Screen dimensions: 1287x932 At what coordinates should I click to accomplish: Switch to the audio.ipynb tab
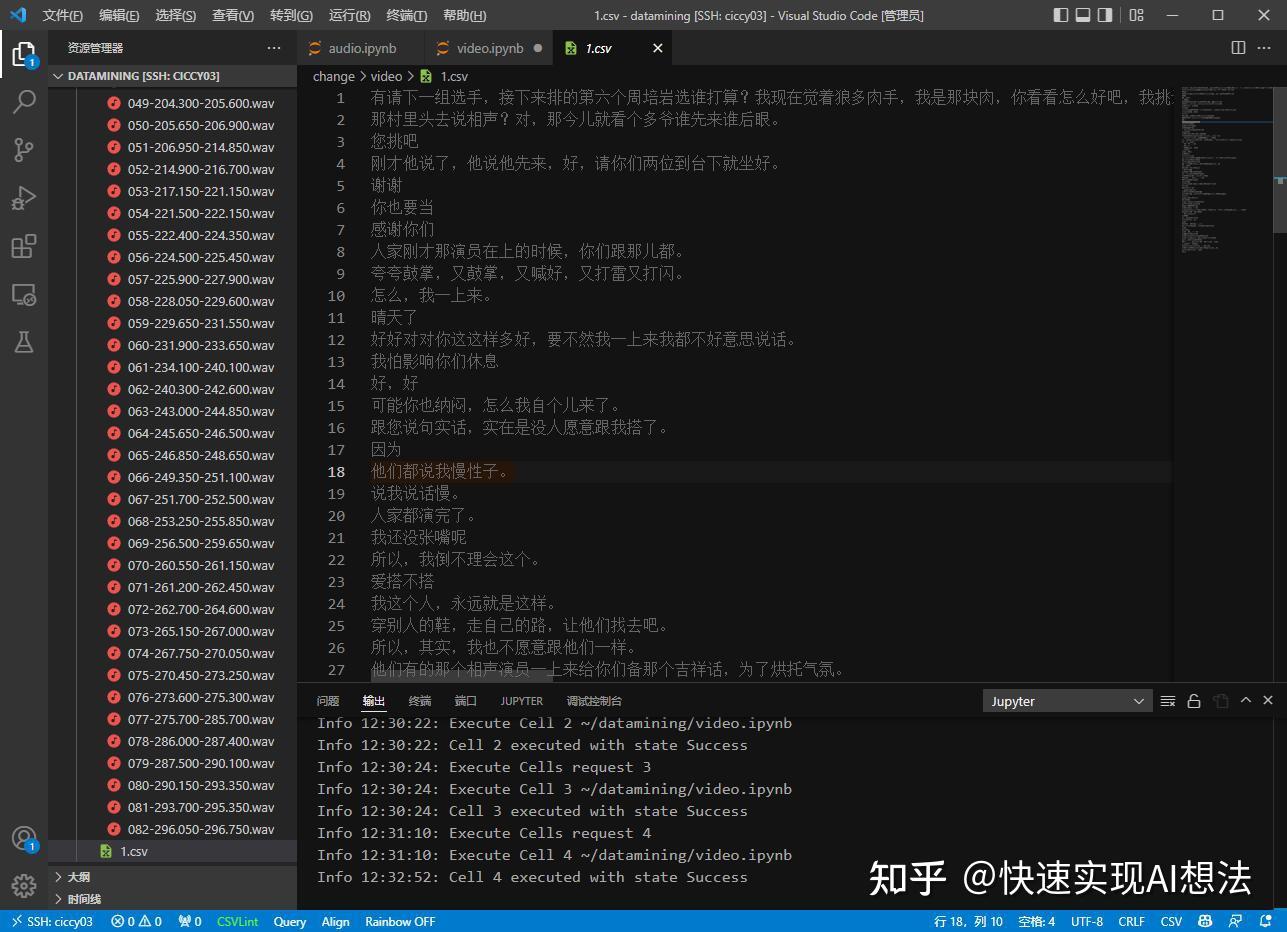362,48
